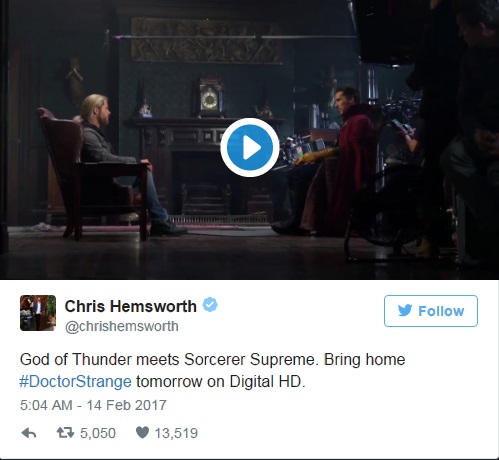Click the carved wall panel above the mantel
The height and width of the screenshot is (460, 499).
point(206,41)
